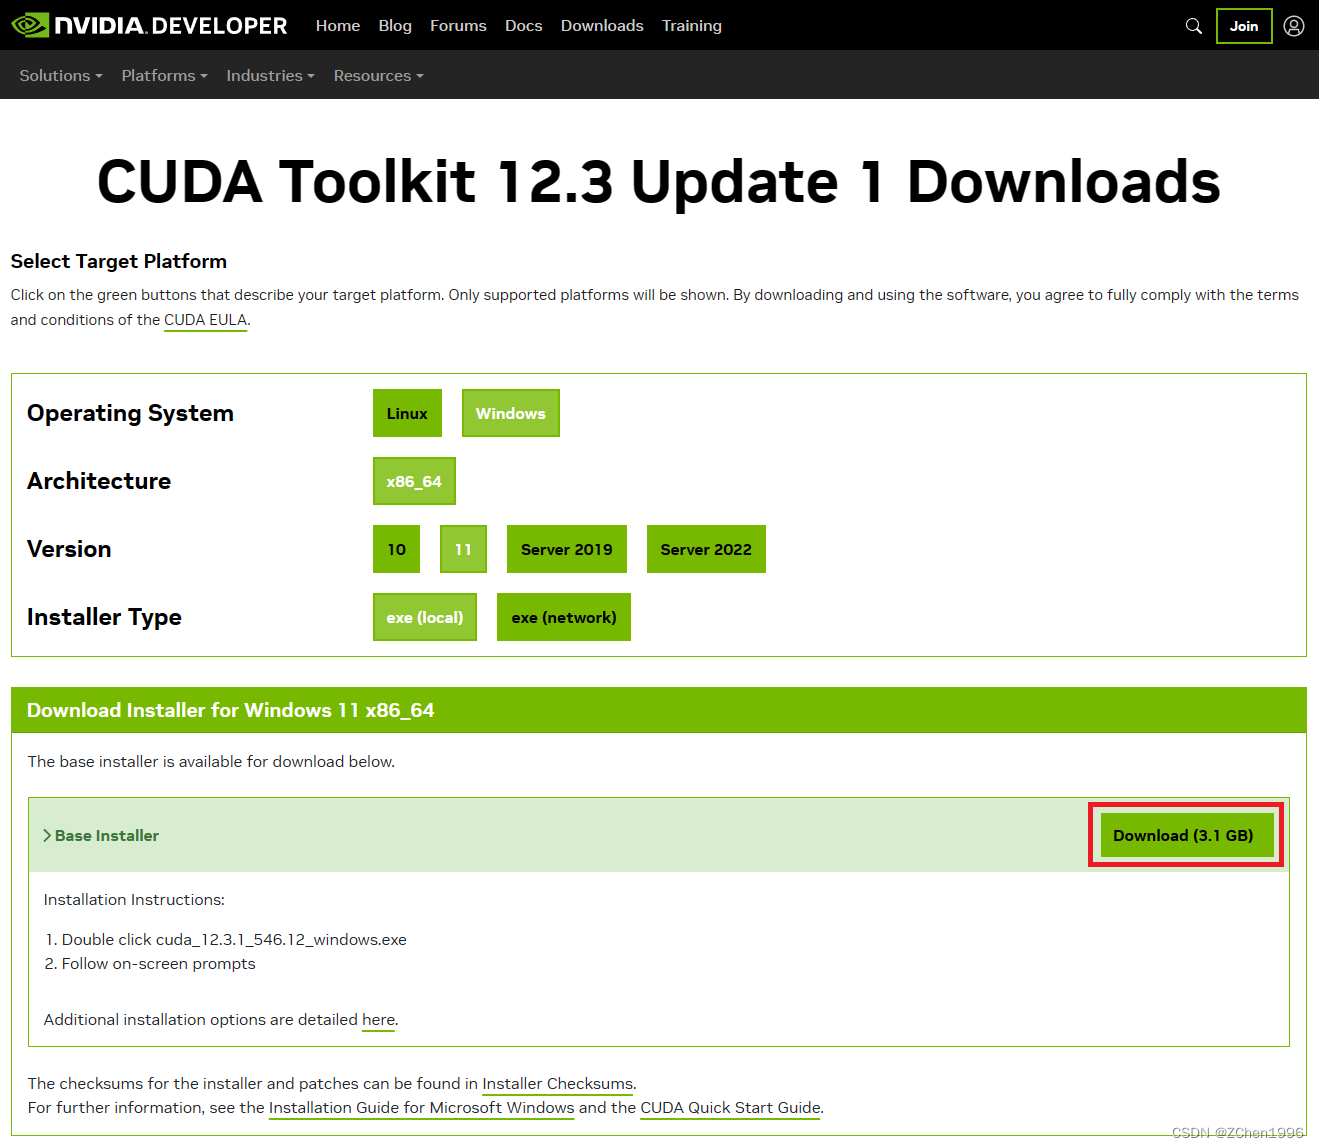Open the CUDA EULA link
1319x1148 pixels.
pyautogui.click(x=205, y=320)
